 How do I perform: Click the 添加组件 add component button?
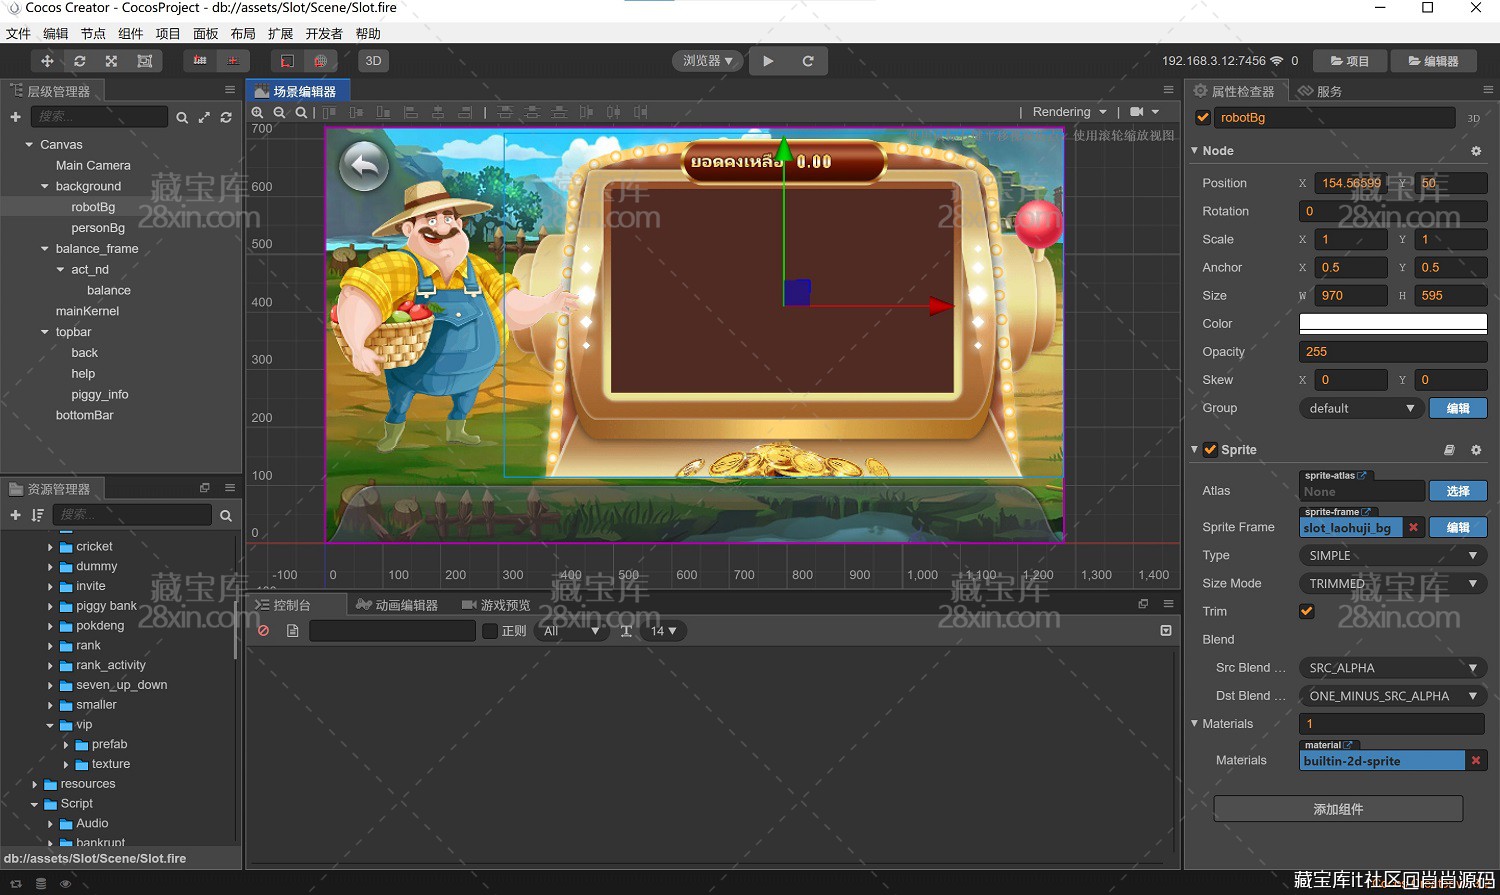[1338, 809]
